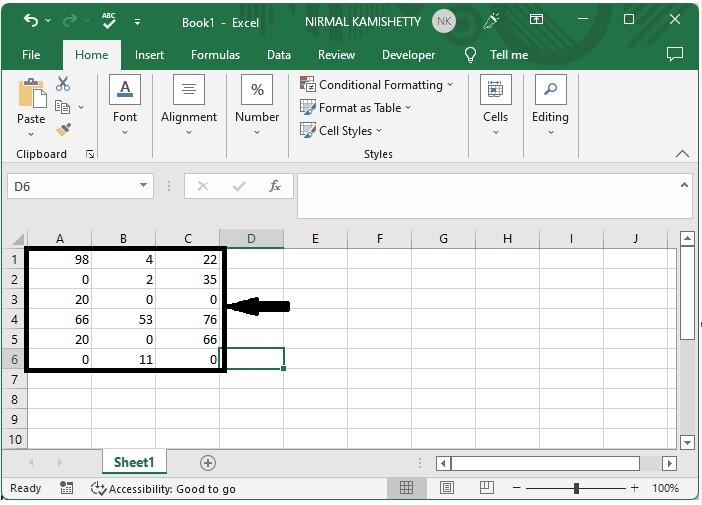Open the Conditional Formatting menu
This screenshot has width=702, height=505.
(x=377, y=85)
